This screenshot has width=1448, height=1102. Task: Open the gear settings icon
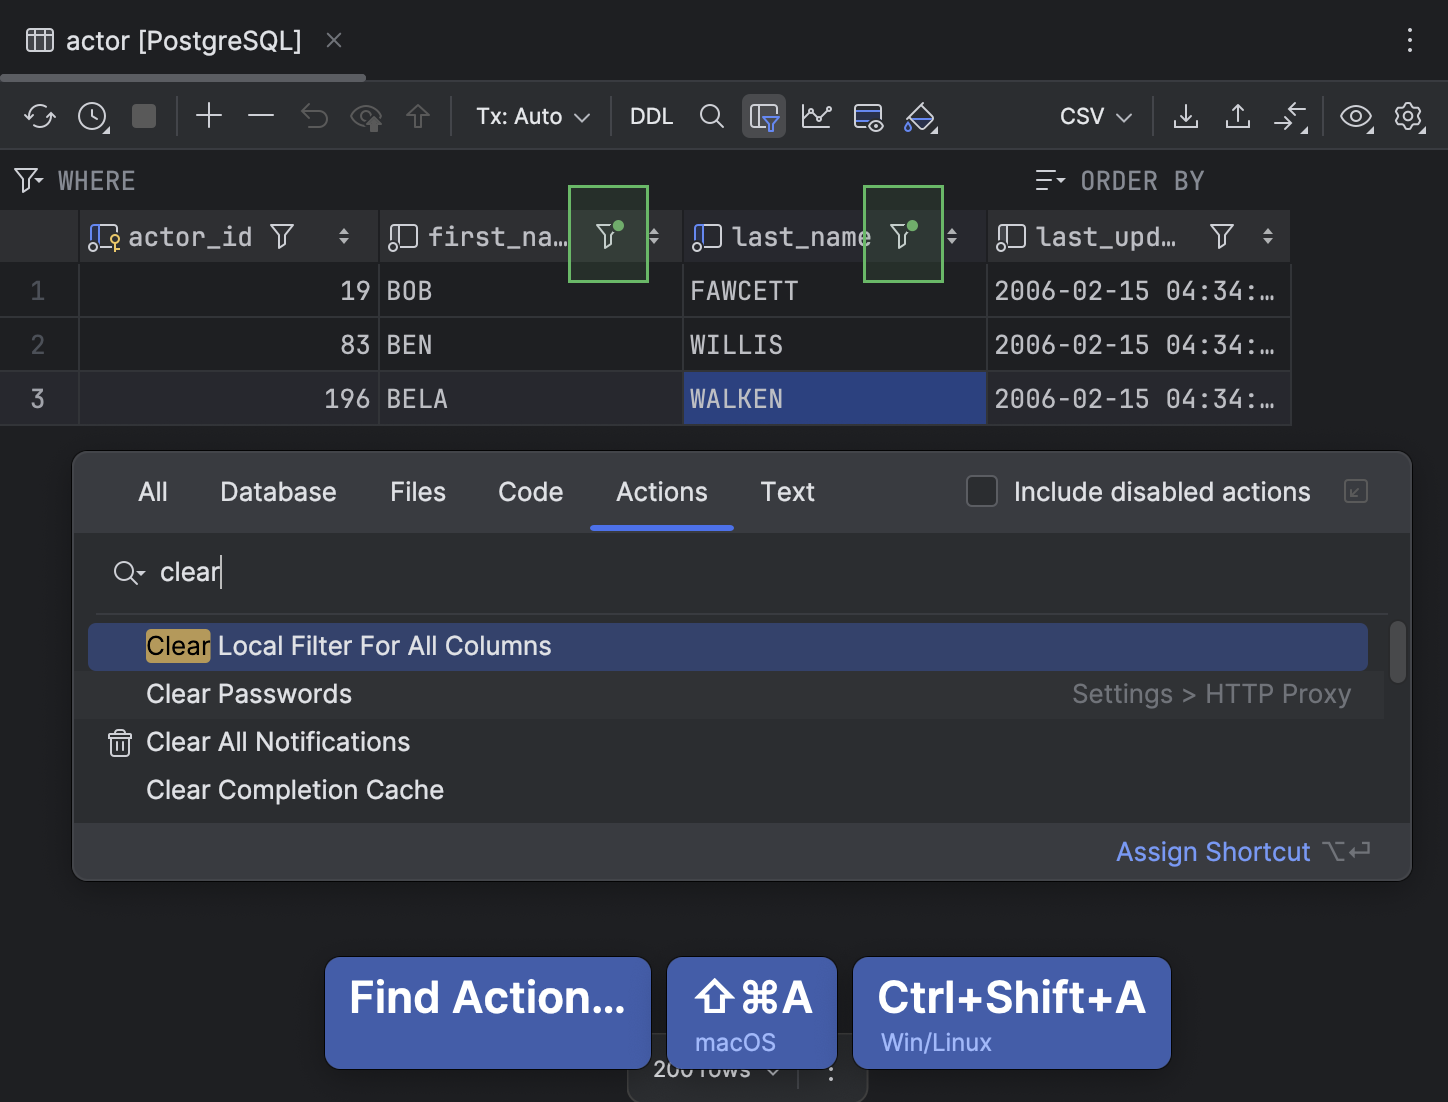click(x=1409, y=116)
